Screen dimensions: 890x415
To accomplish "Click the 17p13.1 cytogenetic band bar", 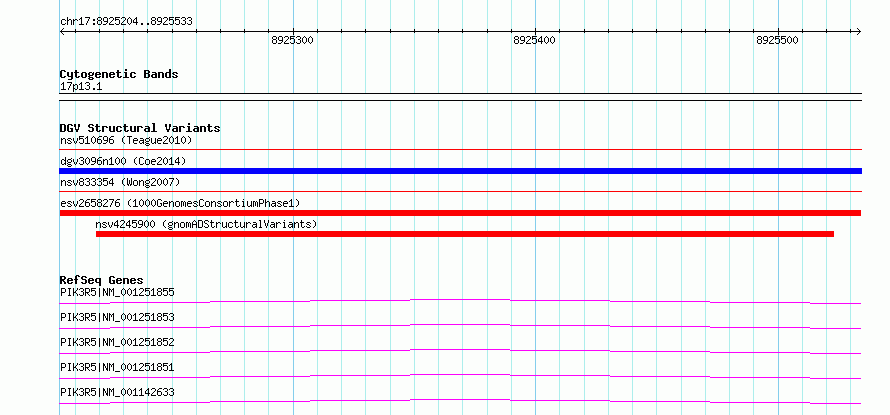I will click(x=461, y=97).
